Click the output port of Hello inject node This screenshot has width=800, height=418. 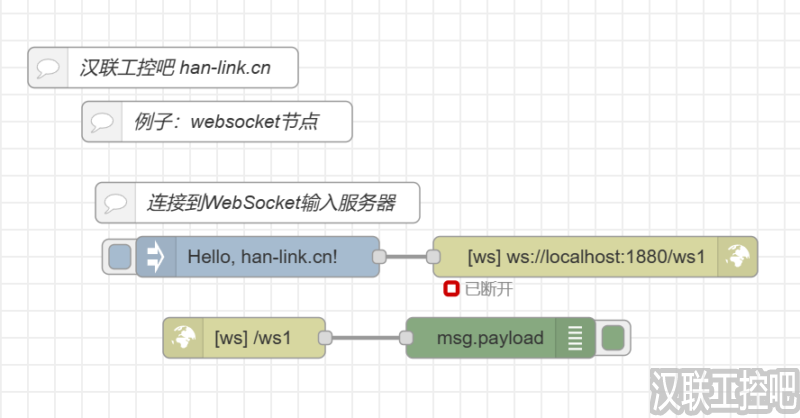click(379, 257)
